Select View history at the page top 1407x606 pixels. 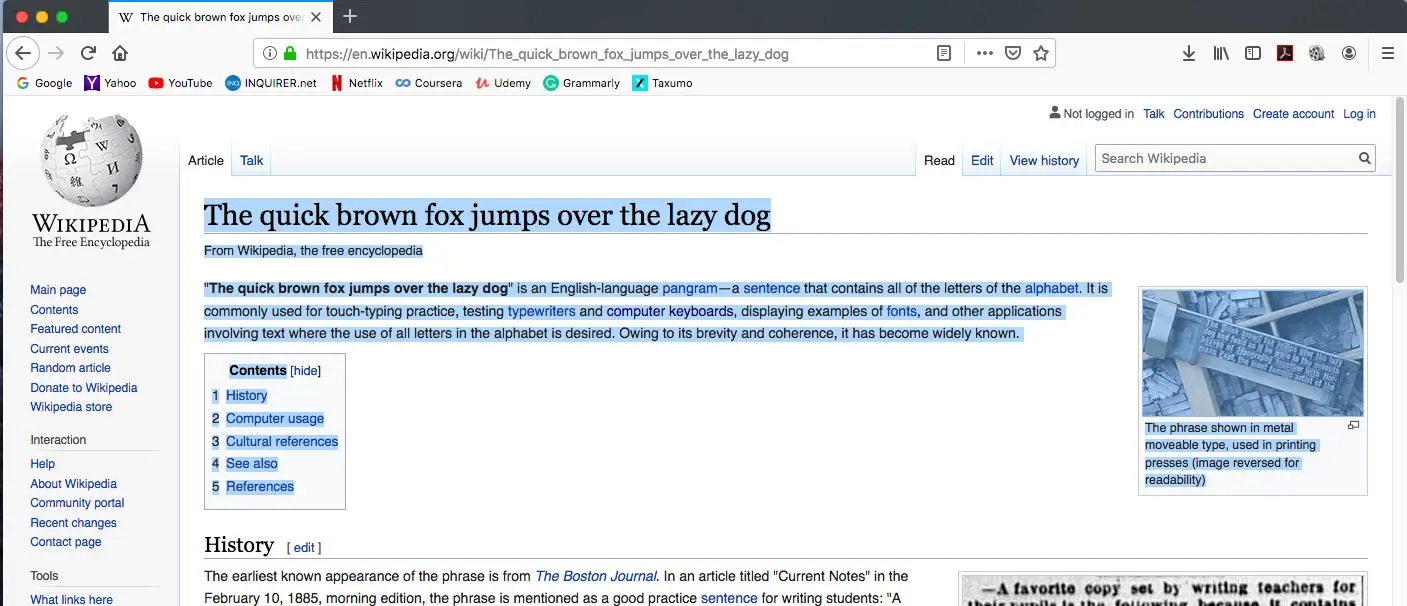pyautogui.click(x=1043, y=160)
